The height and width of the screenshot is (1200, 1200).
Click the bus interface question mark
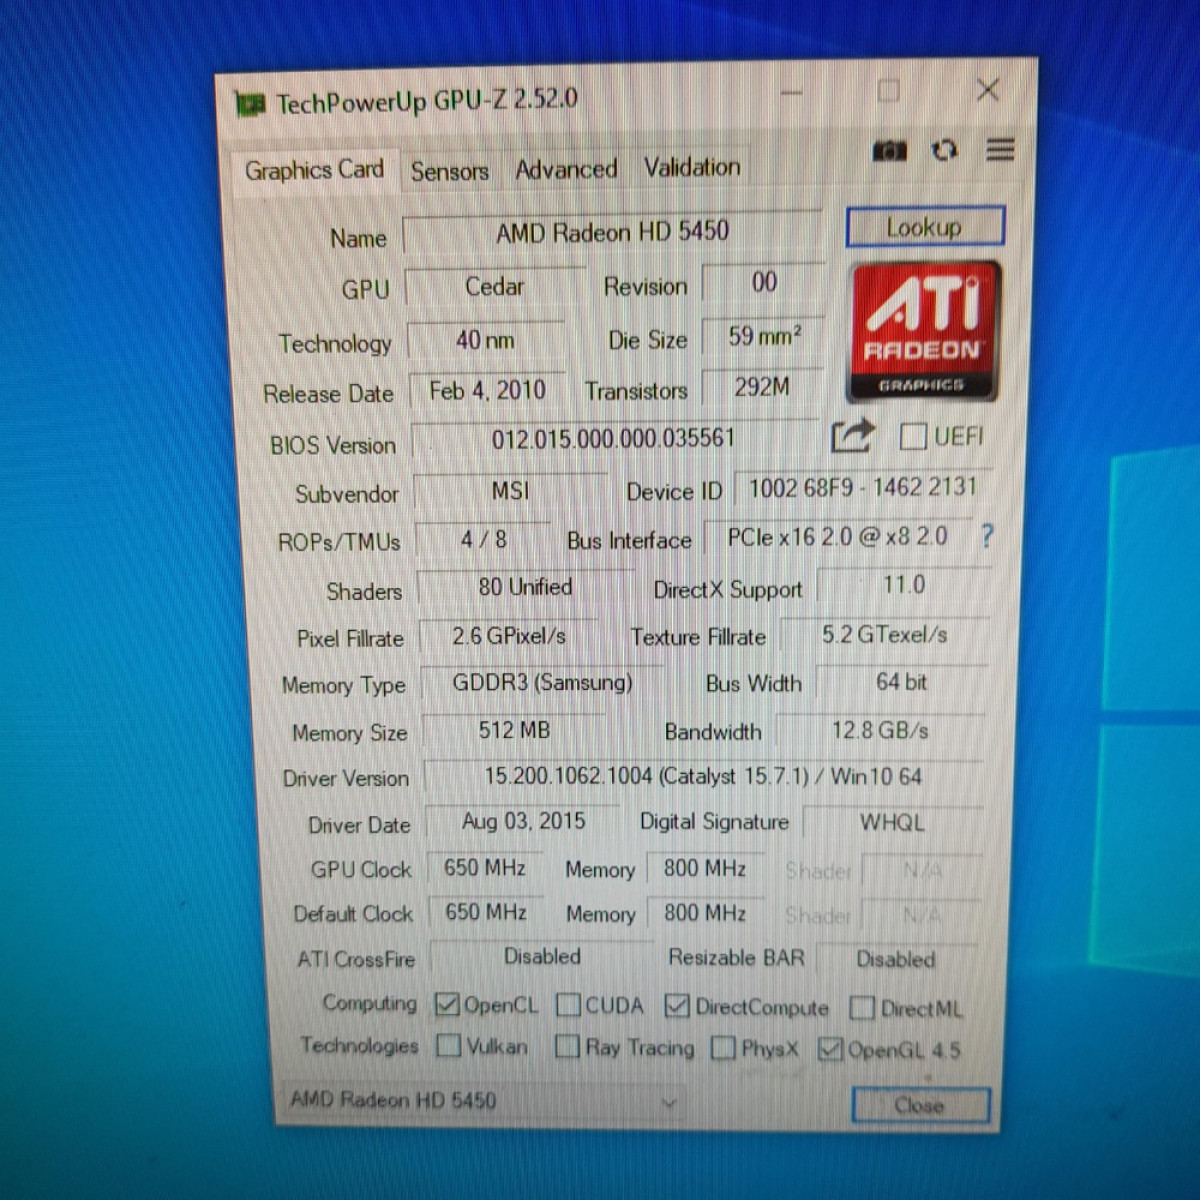point(987,536)
